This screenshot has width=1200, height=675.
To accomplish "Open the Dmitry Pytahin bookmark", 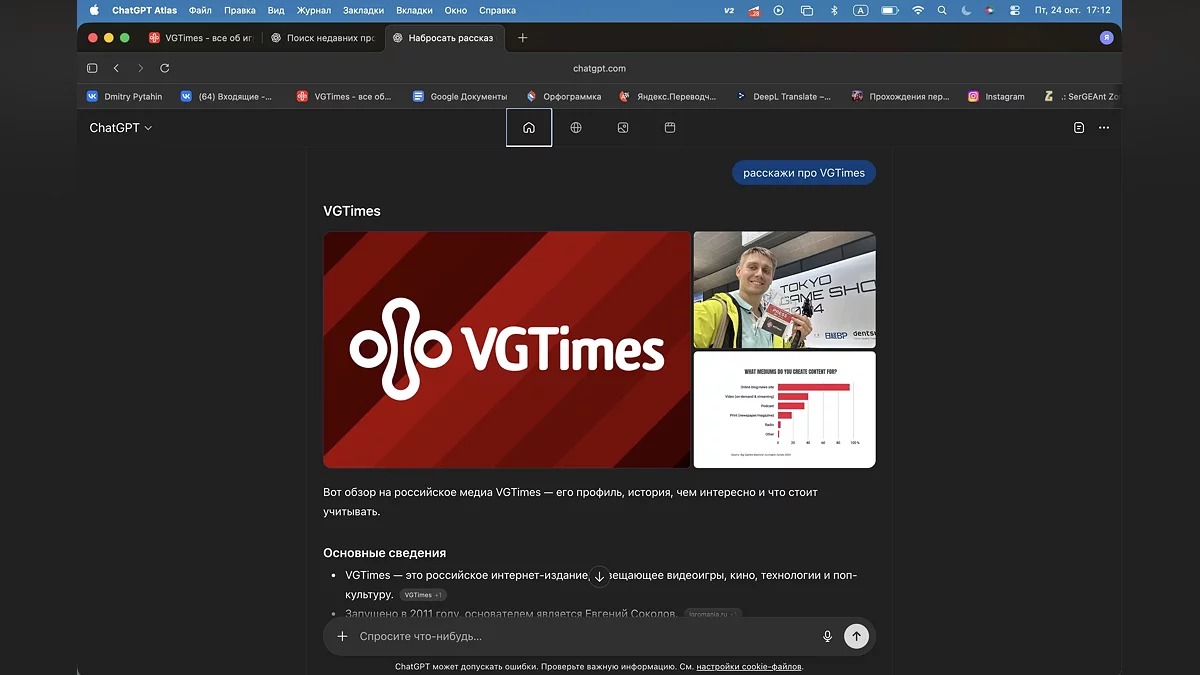I will tap(124, 96).
